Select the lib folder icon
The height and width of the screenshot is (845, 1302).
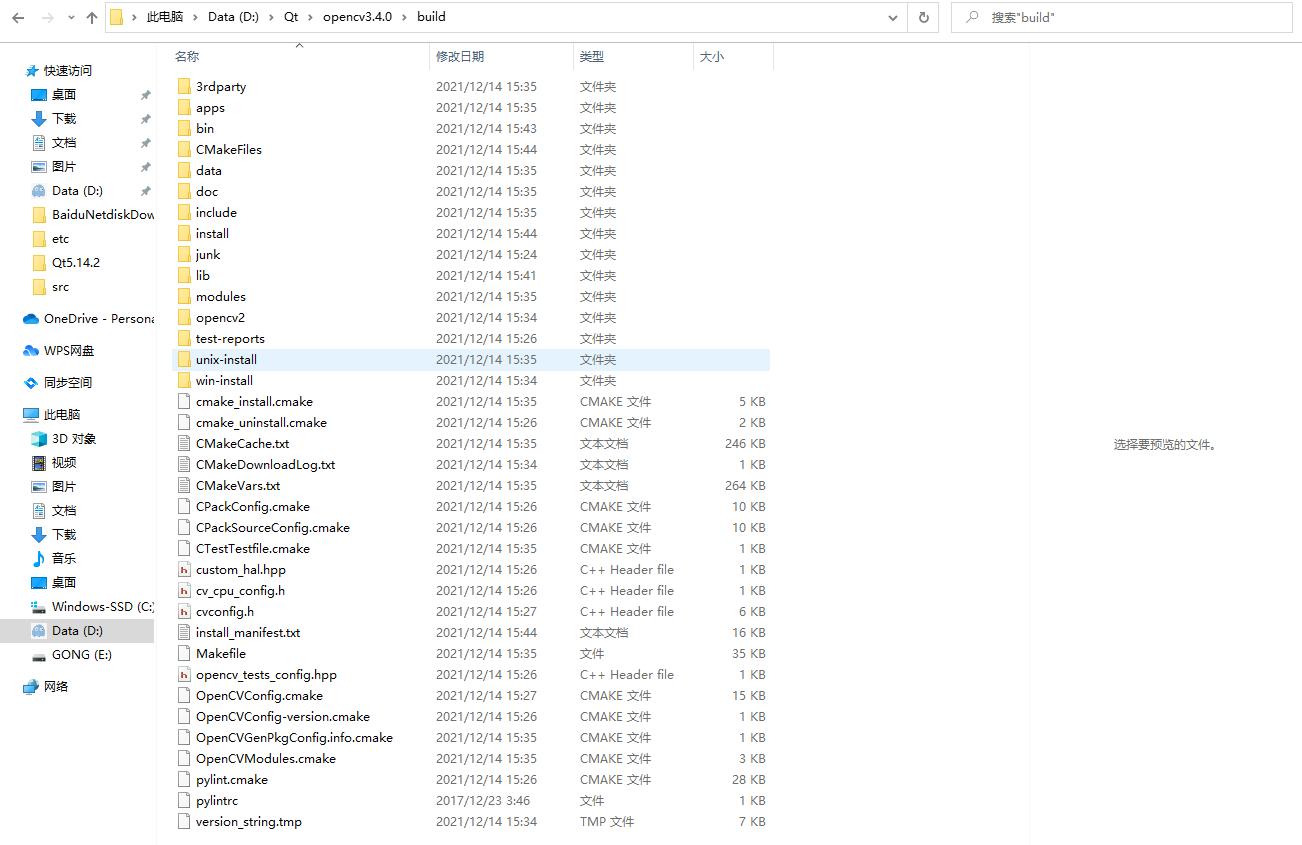(184, 276)
